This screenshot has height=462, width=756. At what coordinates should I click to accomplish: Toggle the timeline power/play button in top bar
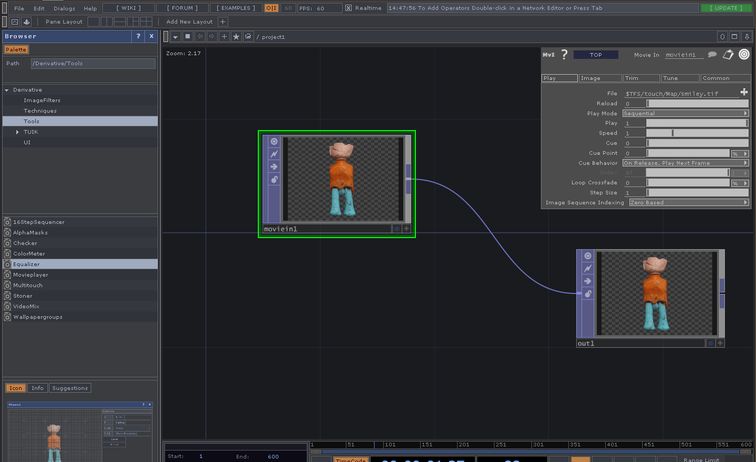(272, 8)
